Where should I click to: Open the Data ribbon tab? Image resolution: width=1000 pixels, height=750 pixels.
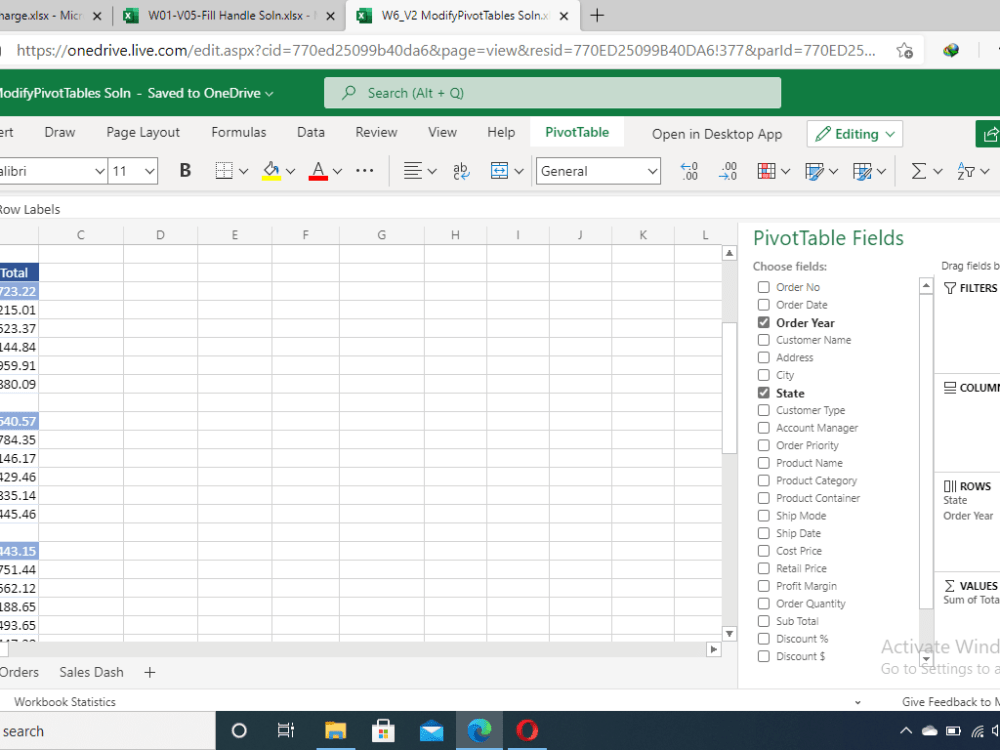pyautogui.click(x=311, y=132)
